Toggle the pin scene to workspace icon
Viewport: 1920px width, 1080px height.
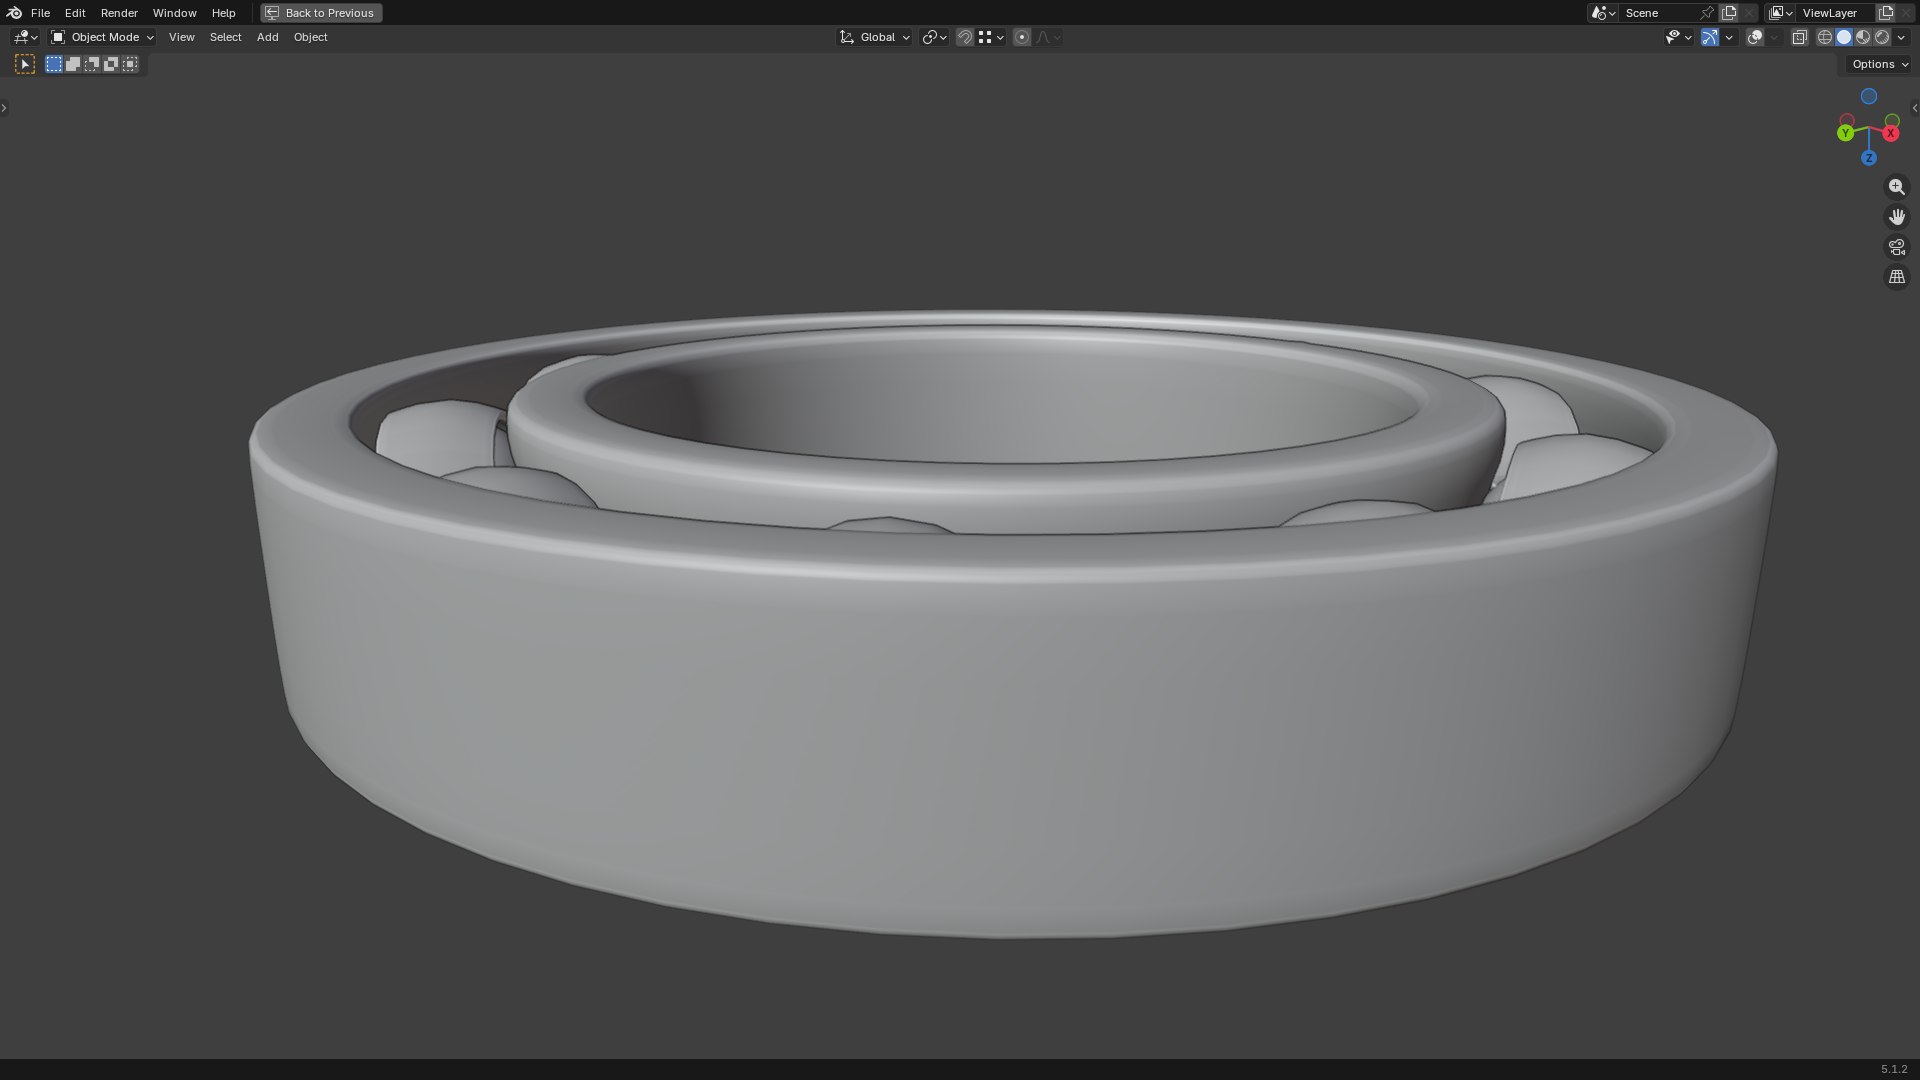[x=1707, y=13]
